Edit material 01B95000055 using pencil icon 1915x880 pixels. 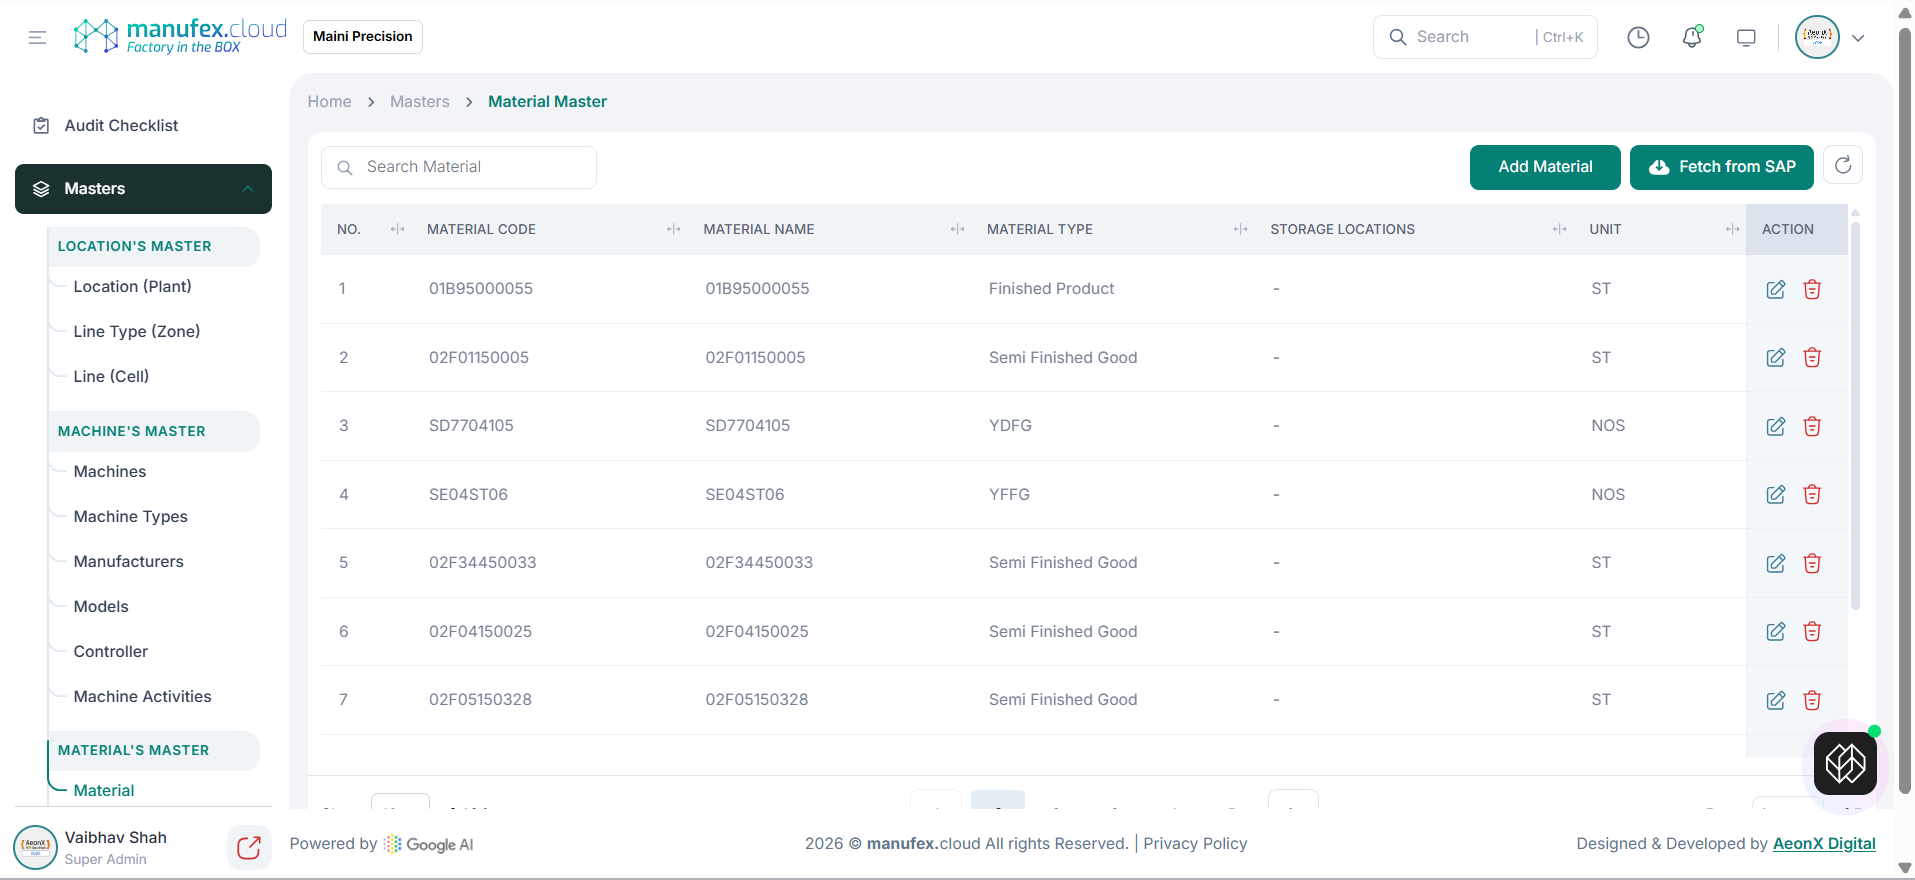pyautogui.click(x=1775, y=290)
